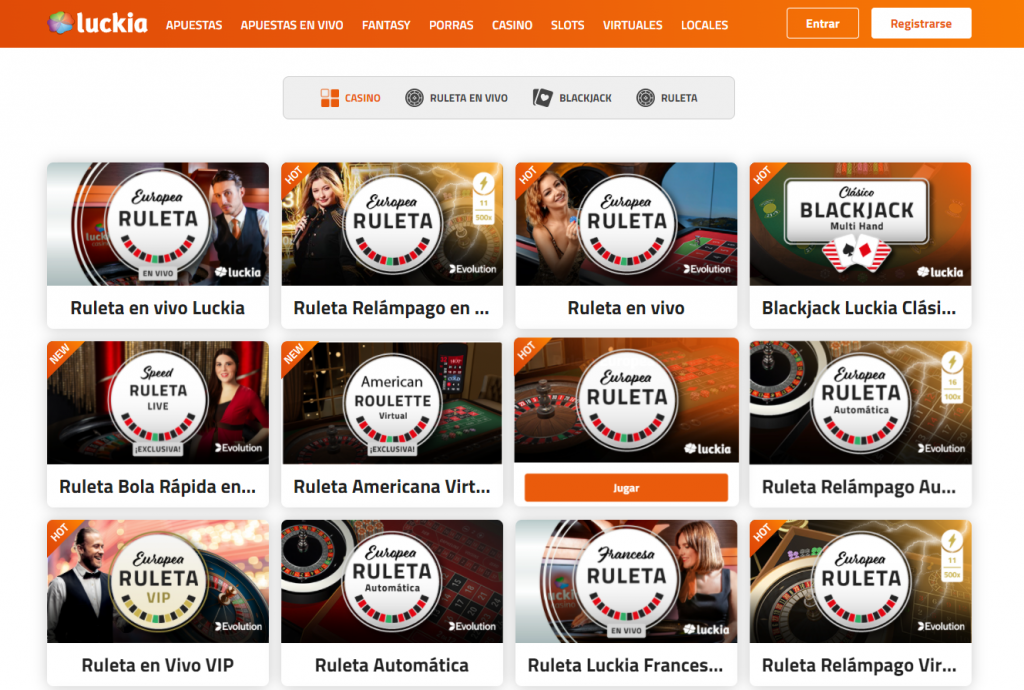Open American Roulette Virtual thumbnail
Image resolution: width=1024 pixels, height=690 pixels.
392,403
